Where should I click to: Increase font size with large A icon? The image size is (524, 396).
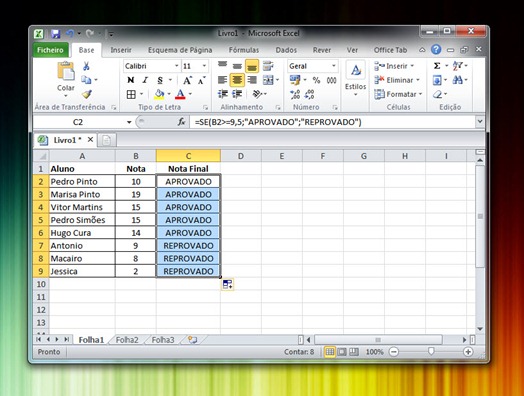click(187, 80)
